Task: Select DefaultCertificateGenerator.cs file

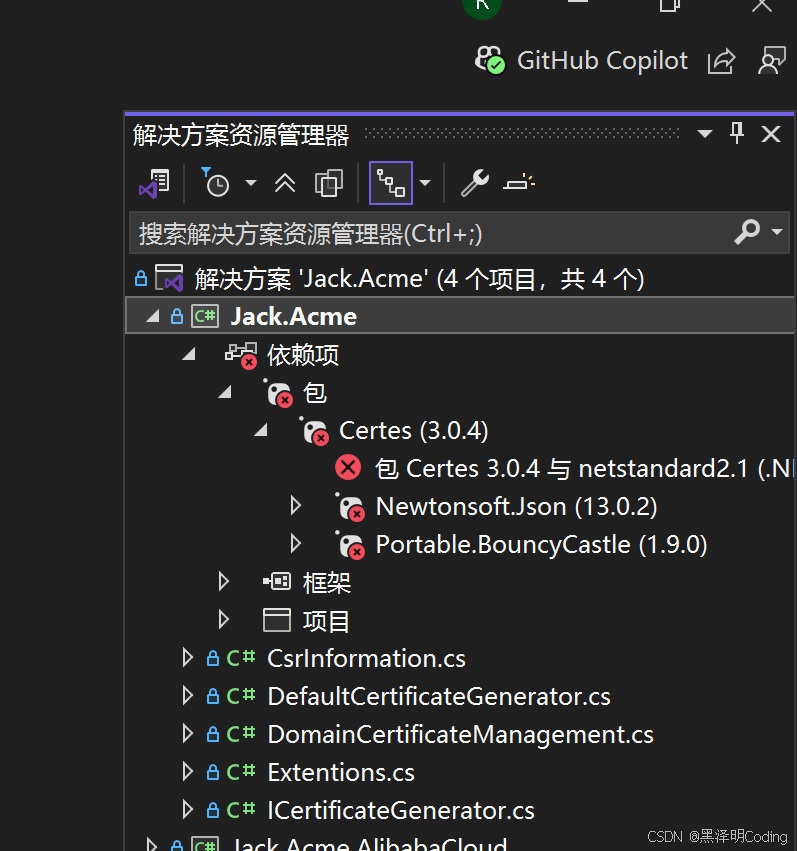Action: click(439, 697)
